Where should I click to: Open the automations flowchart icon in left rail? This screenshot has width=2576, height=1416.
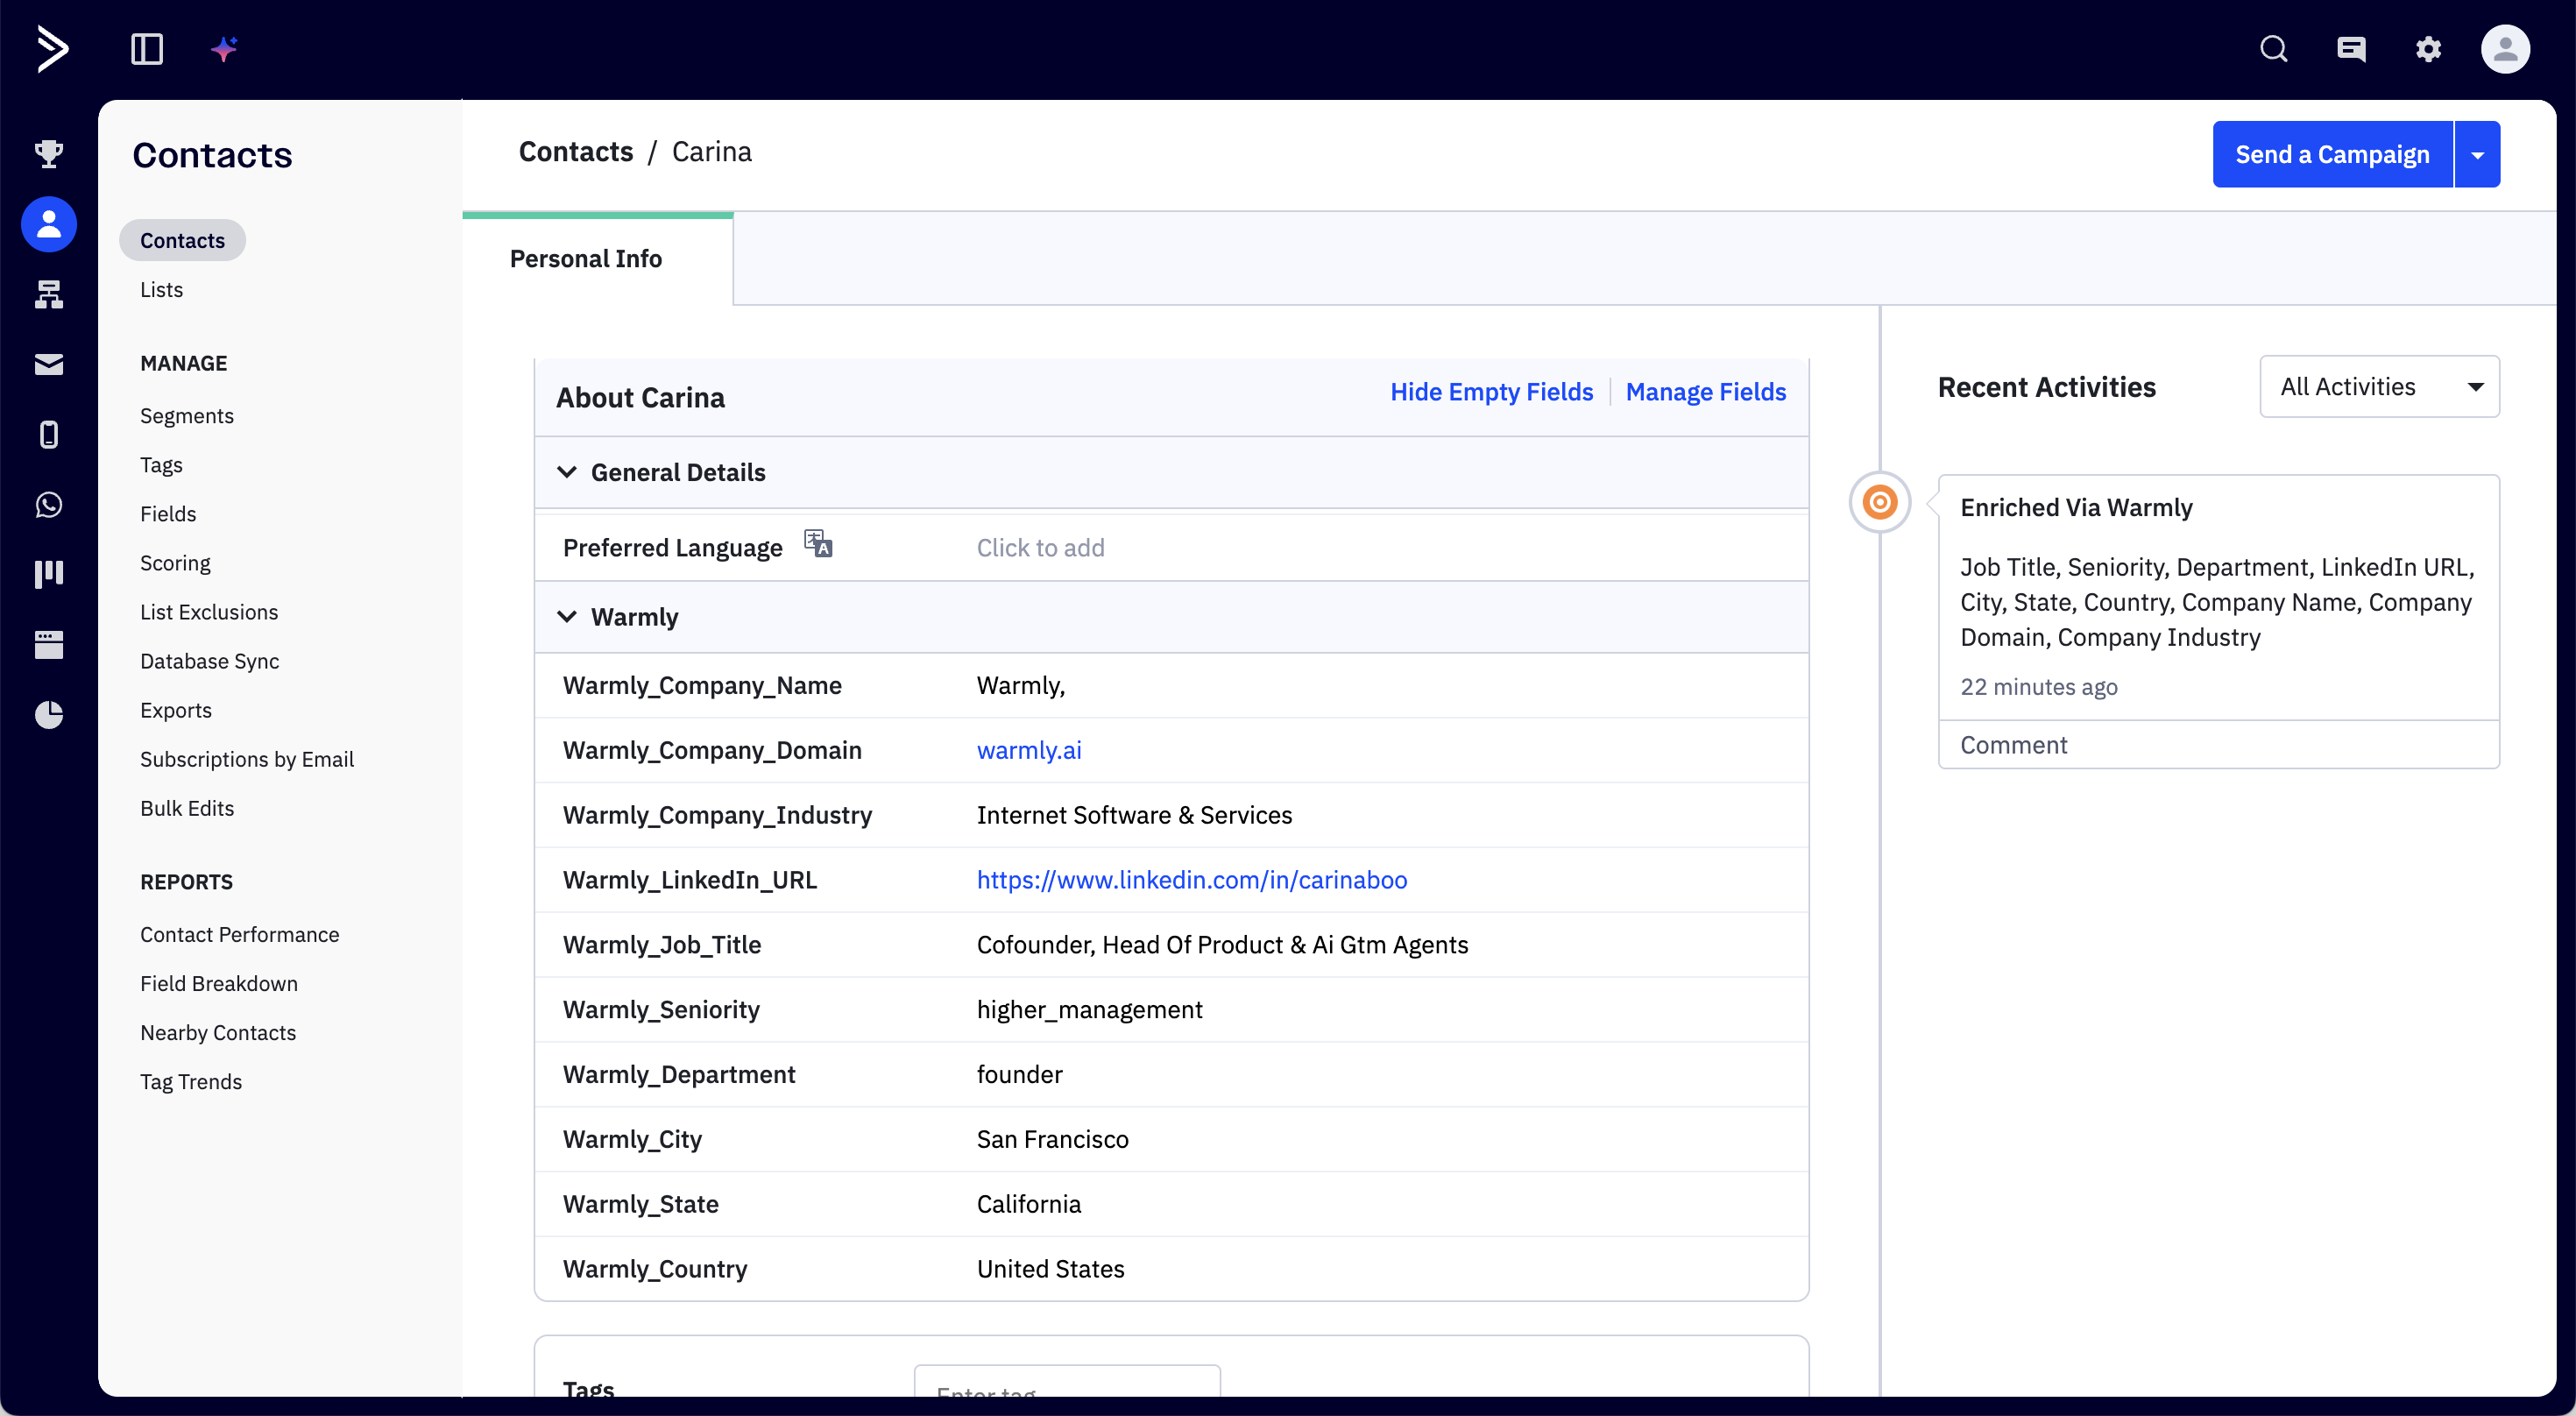tap(49, 294)
